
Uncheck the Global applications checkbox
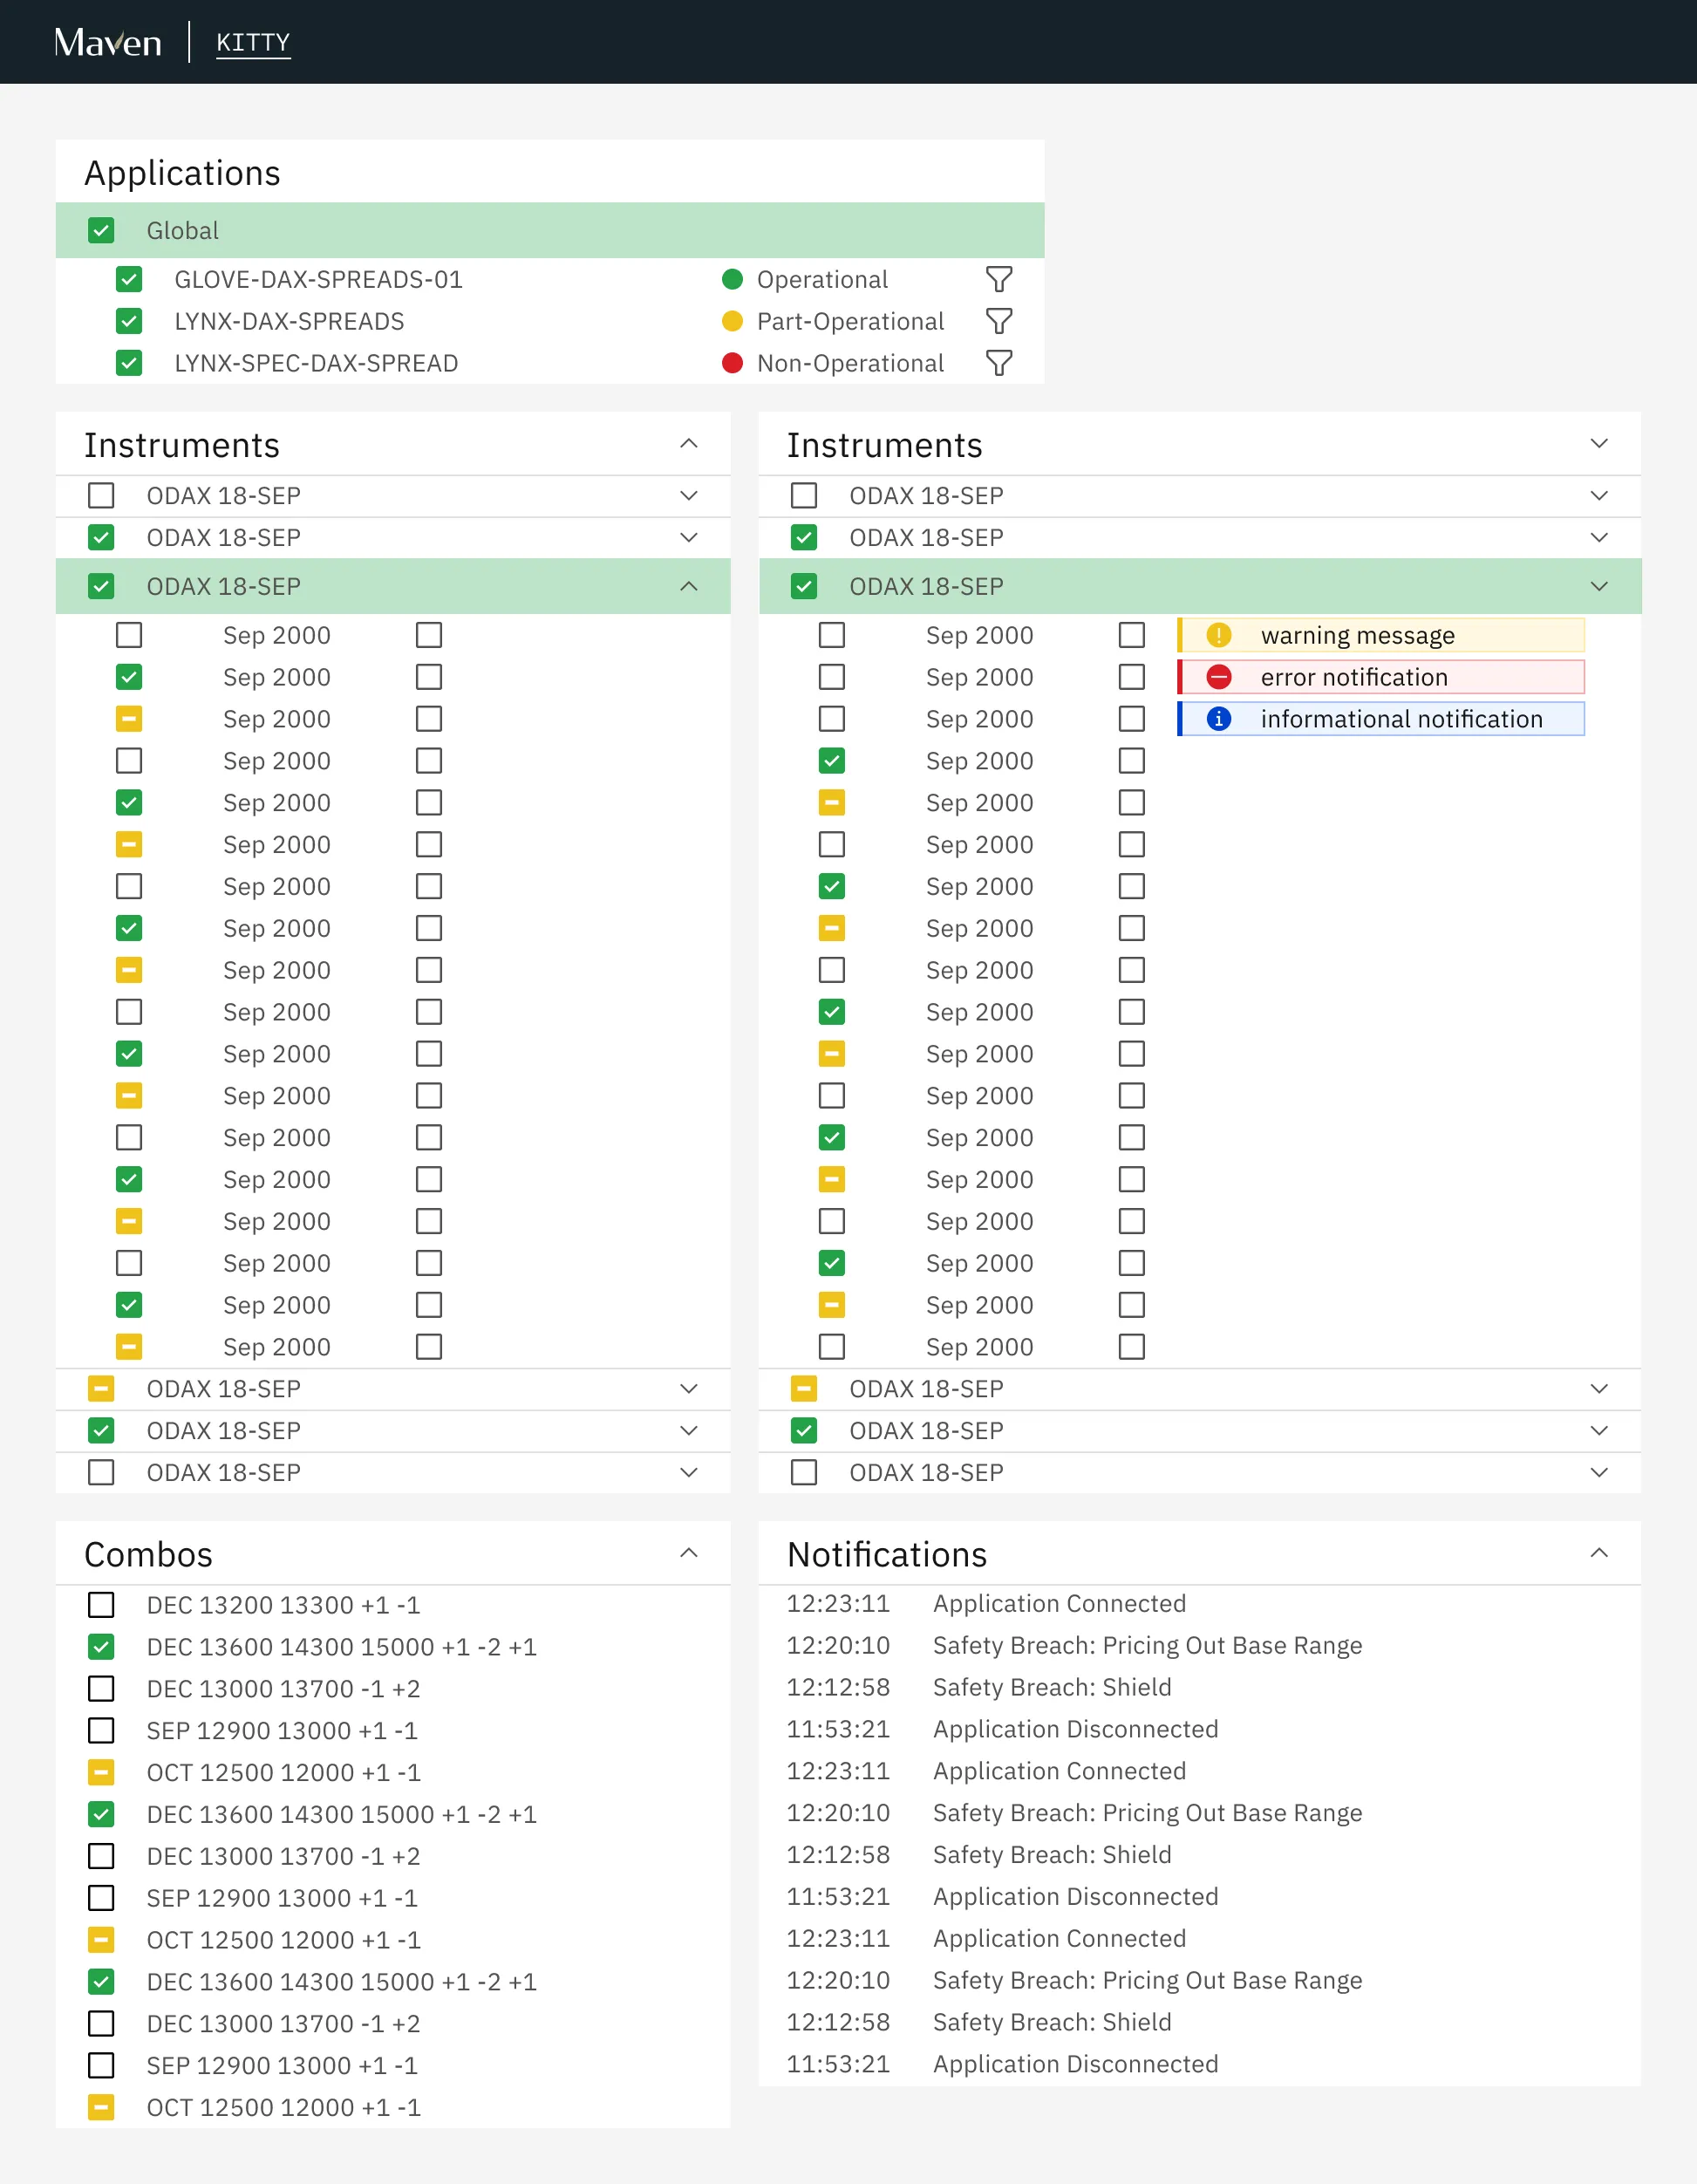[x=101, y=231]
